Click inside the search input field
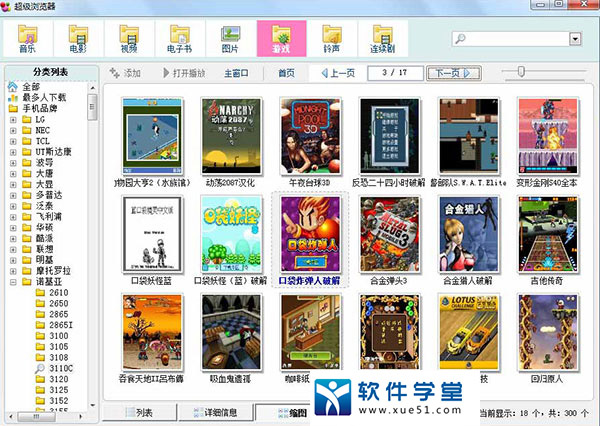This screenshot has height=426, width=600. click(x=518, y=39)
